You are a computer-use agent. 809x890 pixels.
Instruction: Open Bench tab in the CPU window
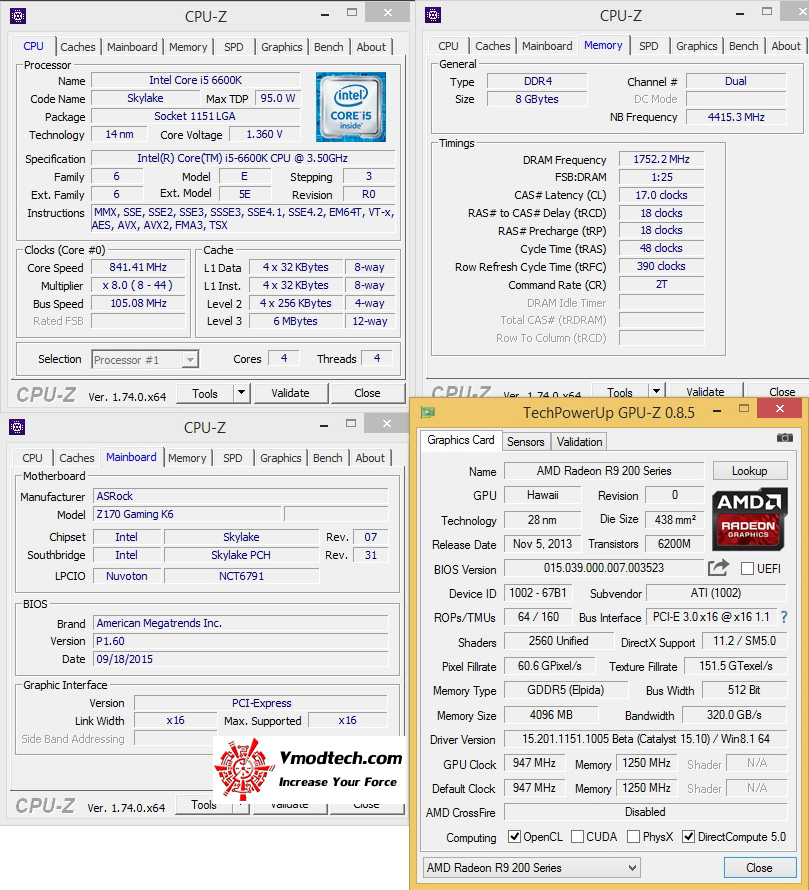(x=329, y=47)
